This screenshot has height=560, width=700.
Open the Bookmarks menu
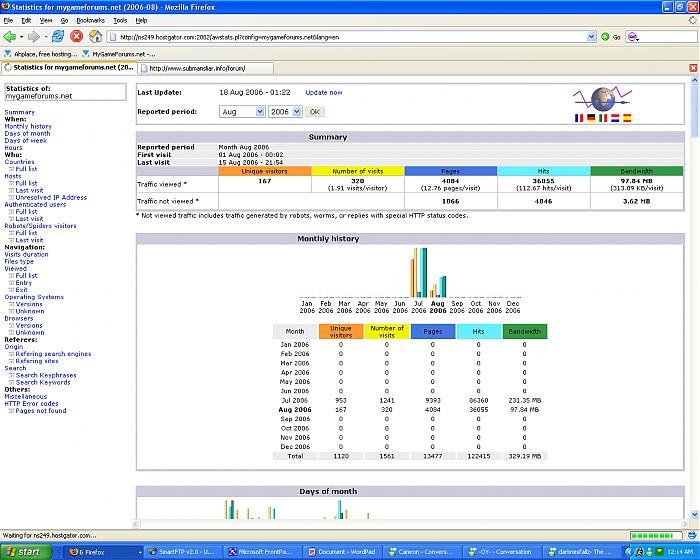90,20
